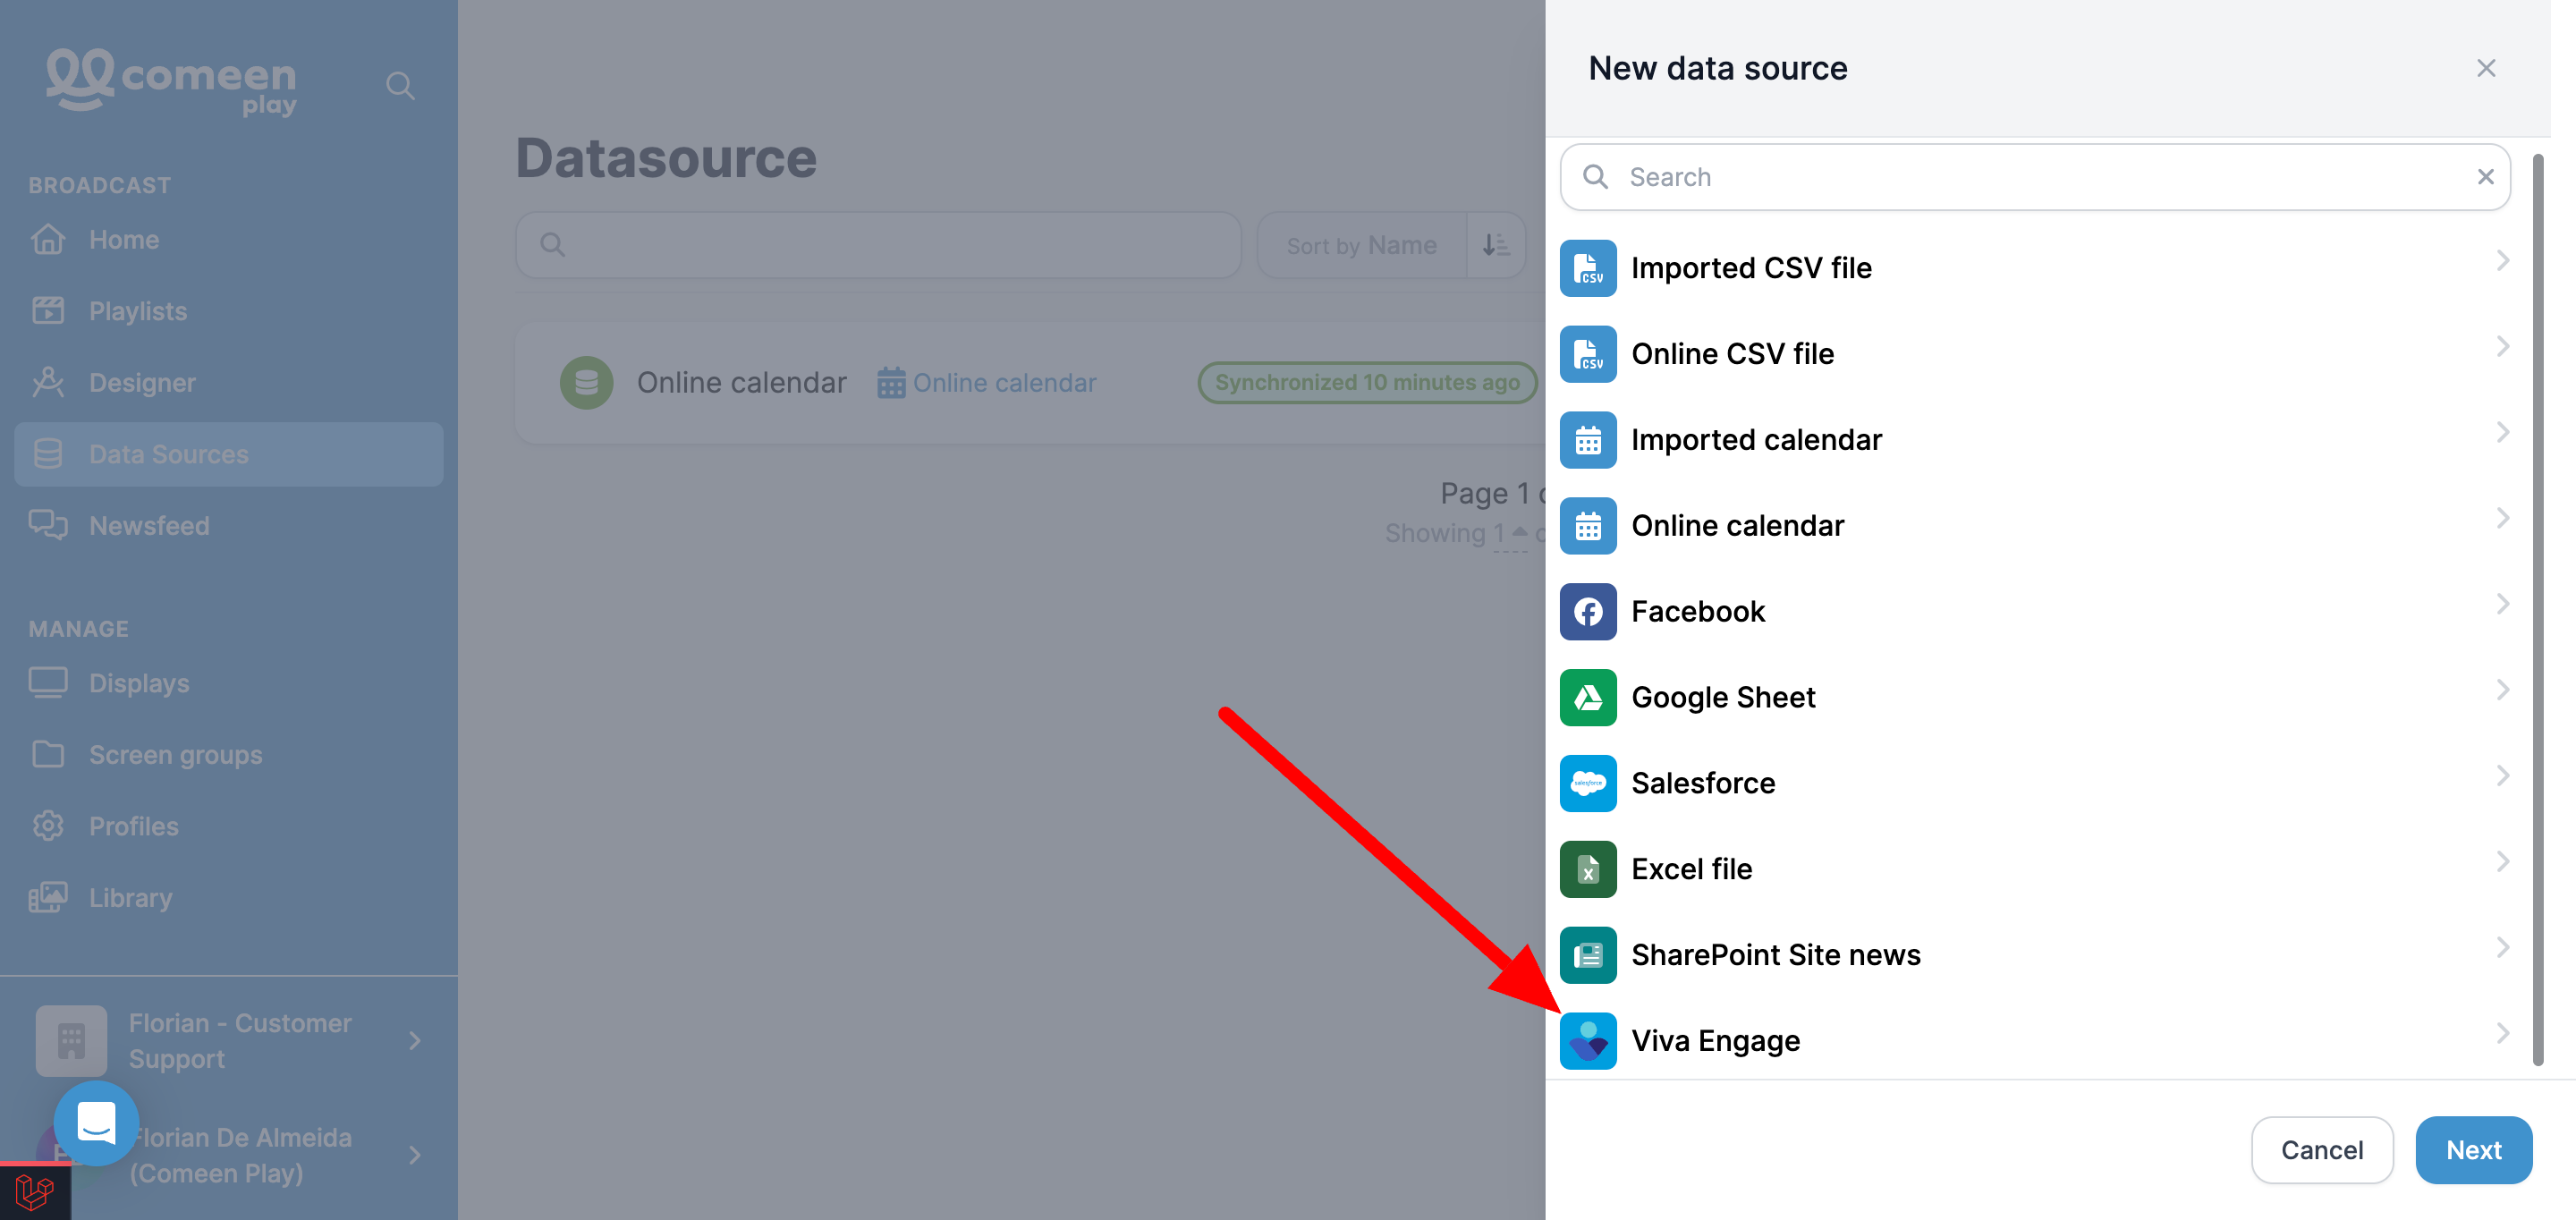This screenshot has width=2576, height=1220.
Task: Open Library menu item
Action: point(229,898)
